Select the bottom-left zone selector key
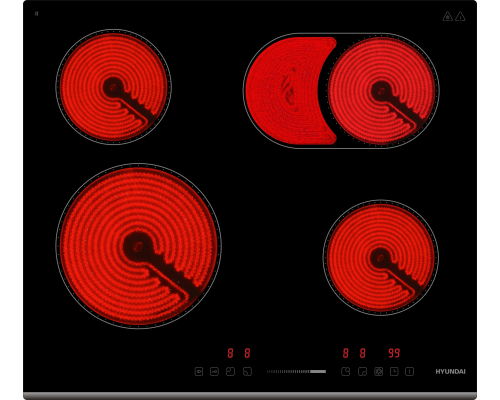Screen dimensions: 500x400 (x=247, y=371)
